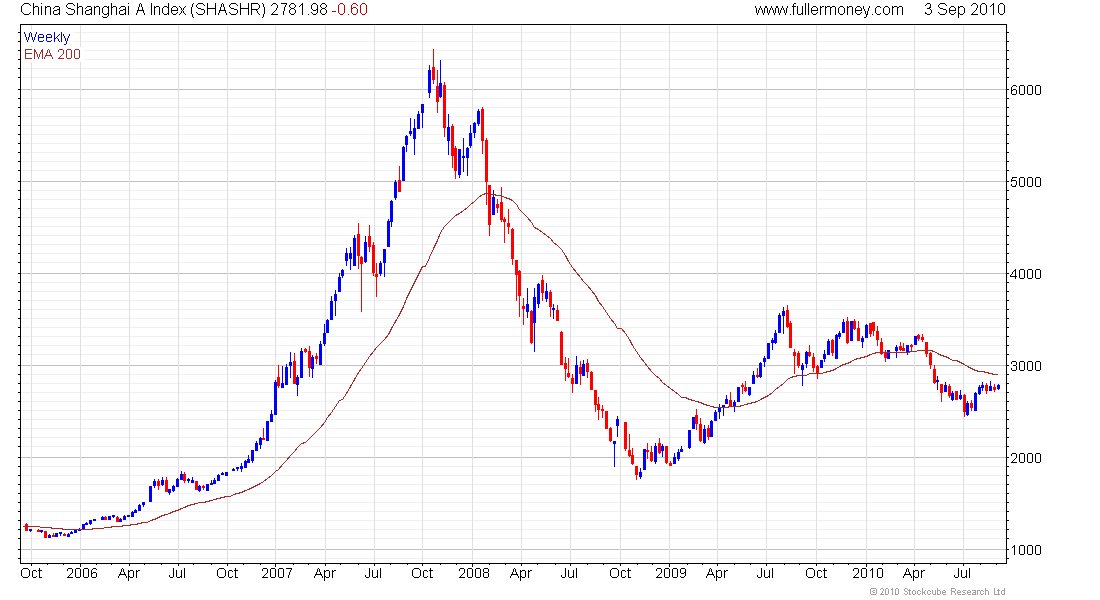
Task: Open the www.fullermoney.com address text
Action: point(829,10)
